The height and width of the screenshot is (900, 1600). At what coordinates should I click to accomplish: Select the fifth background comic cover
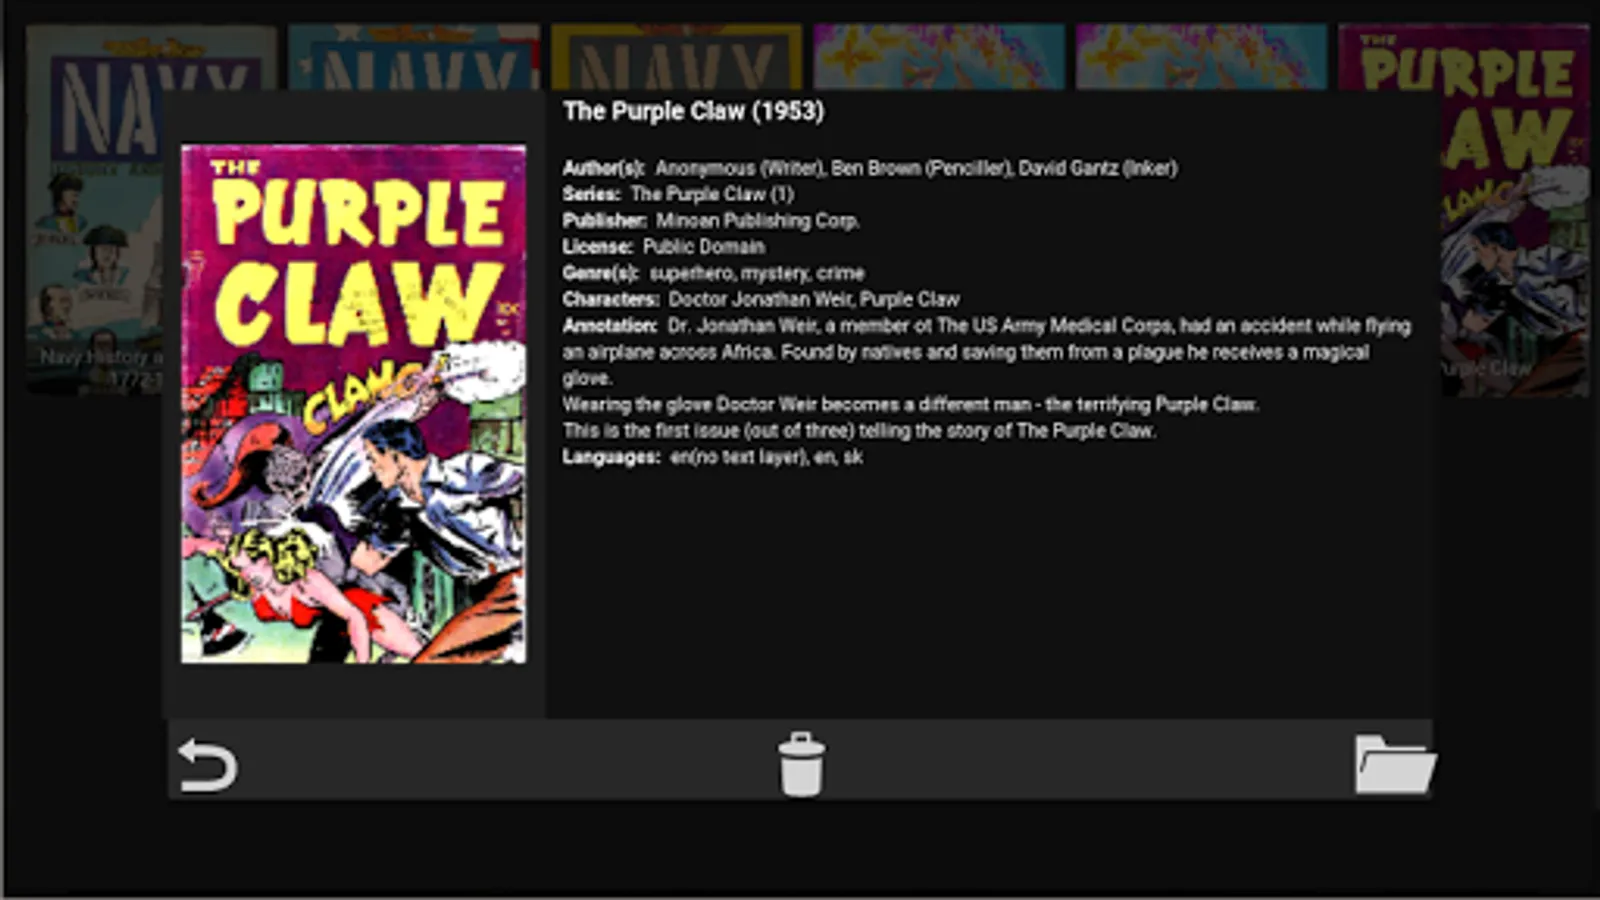pyautogui.click(x=1201, y=58)
